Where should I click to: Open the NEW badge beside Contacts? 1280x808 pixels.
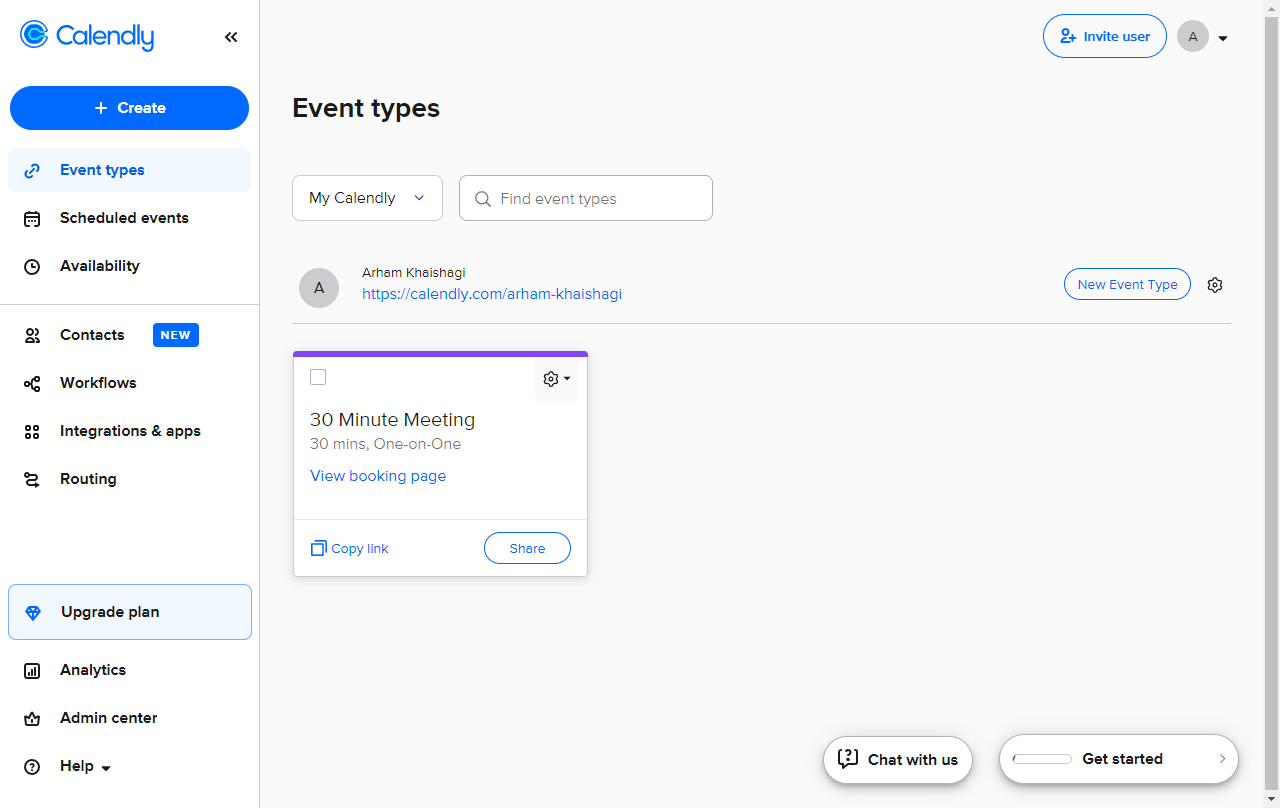coord(176,335)
